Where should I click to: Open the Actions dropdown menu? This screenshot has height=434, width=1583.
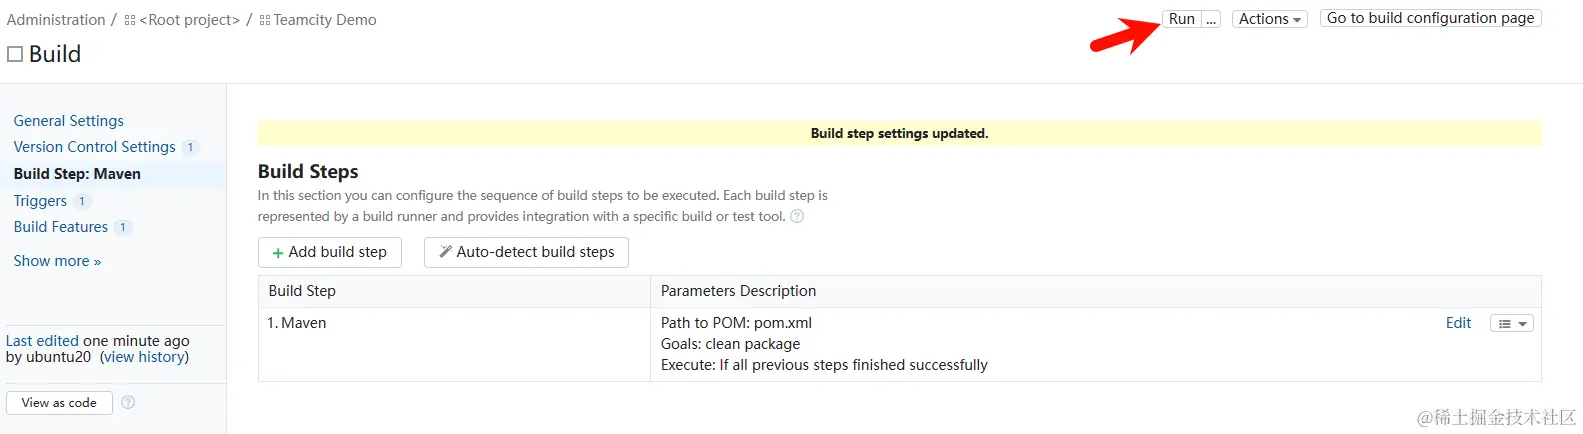[1269, 19]
